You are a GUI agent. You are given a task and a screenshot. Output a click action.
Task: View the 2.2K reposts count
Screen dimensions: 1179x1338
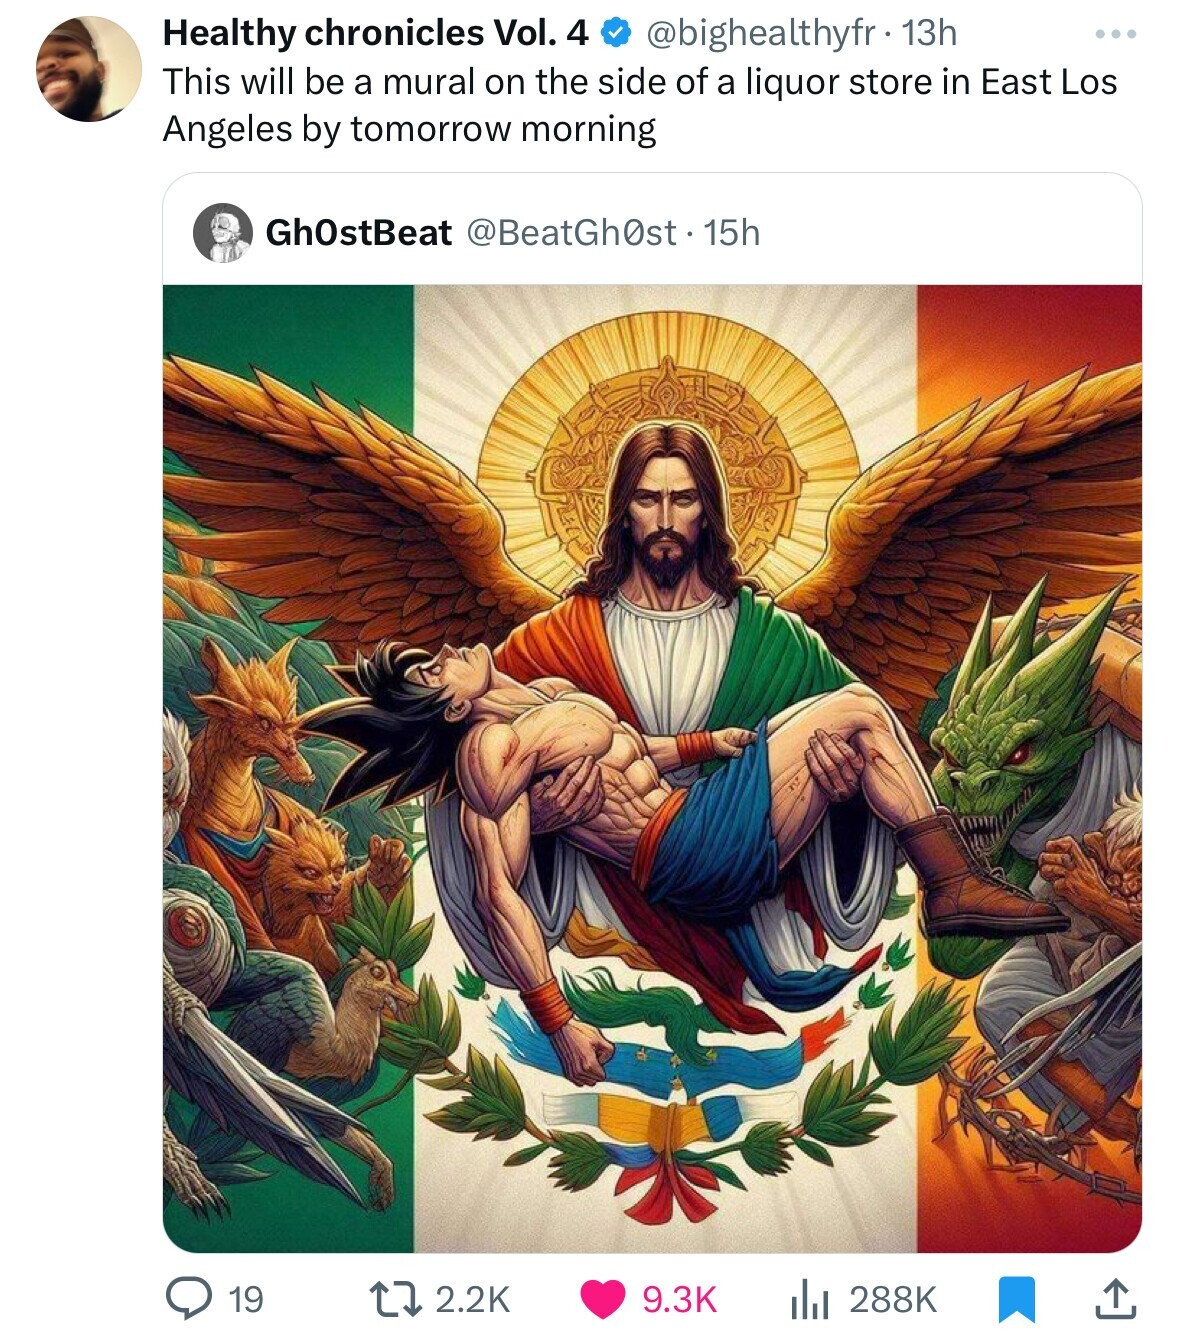tap(473, 1300)
